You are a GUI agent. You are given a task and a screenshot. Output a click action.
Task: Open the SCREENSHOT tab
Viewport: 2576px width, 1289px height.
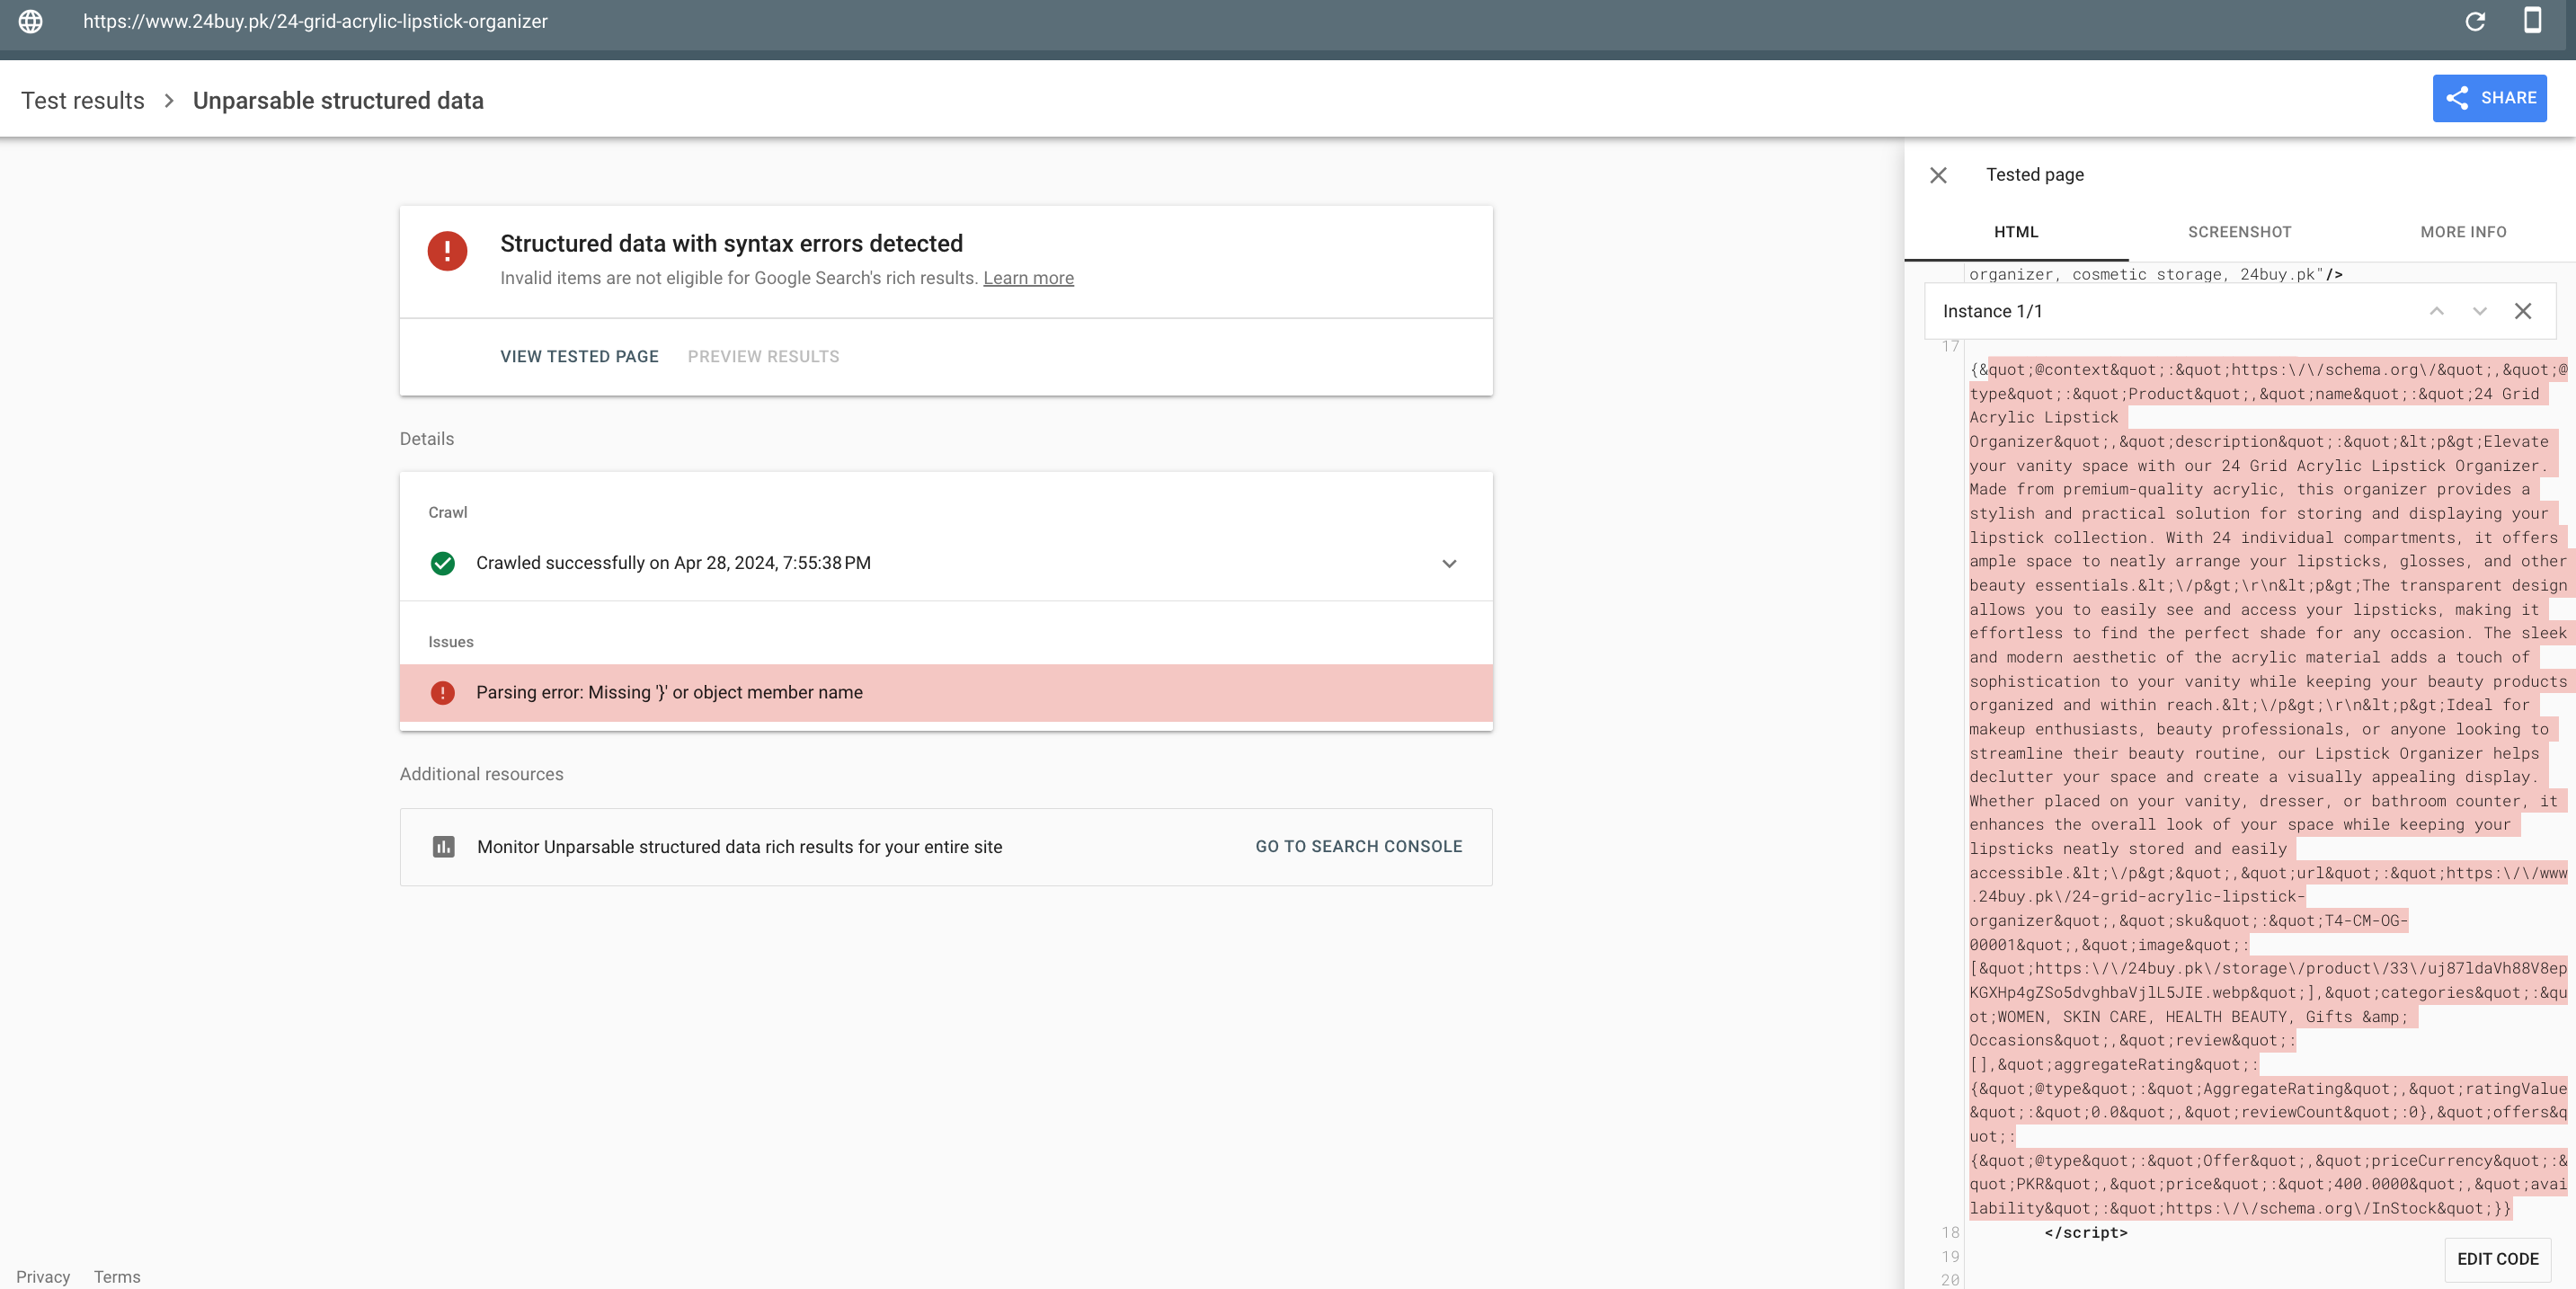pyautogui.click(x=2239, y=232)
